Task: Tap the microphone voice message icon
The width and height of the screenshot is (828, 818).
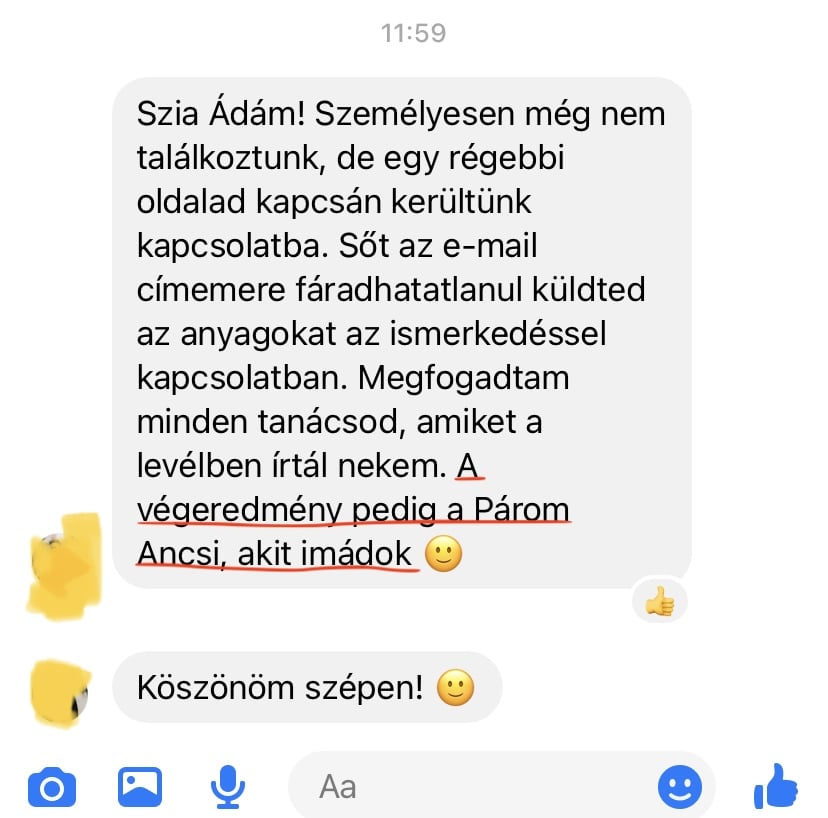Action: (x=228, y=786)
